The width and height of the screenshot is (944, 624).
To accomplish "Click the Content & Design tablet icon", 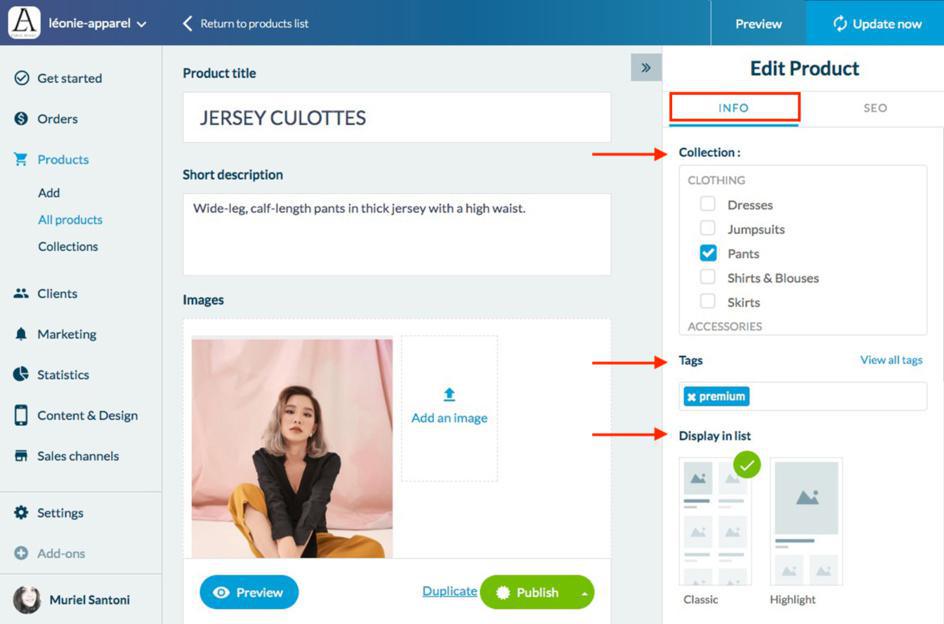I will click(x=21, y=415).
